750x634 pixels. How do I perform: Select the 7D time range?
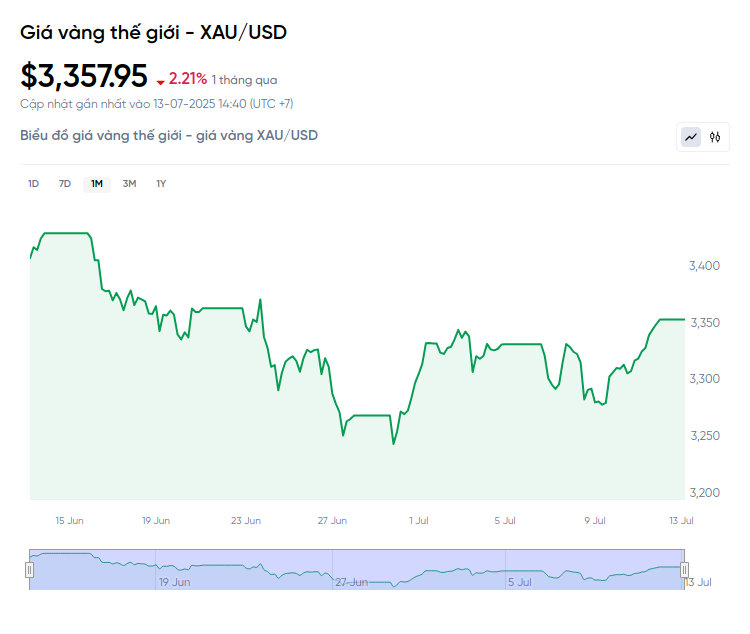coord(65,183)
